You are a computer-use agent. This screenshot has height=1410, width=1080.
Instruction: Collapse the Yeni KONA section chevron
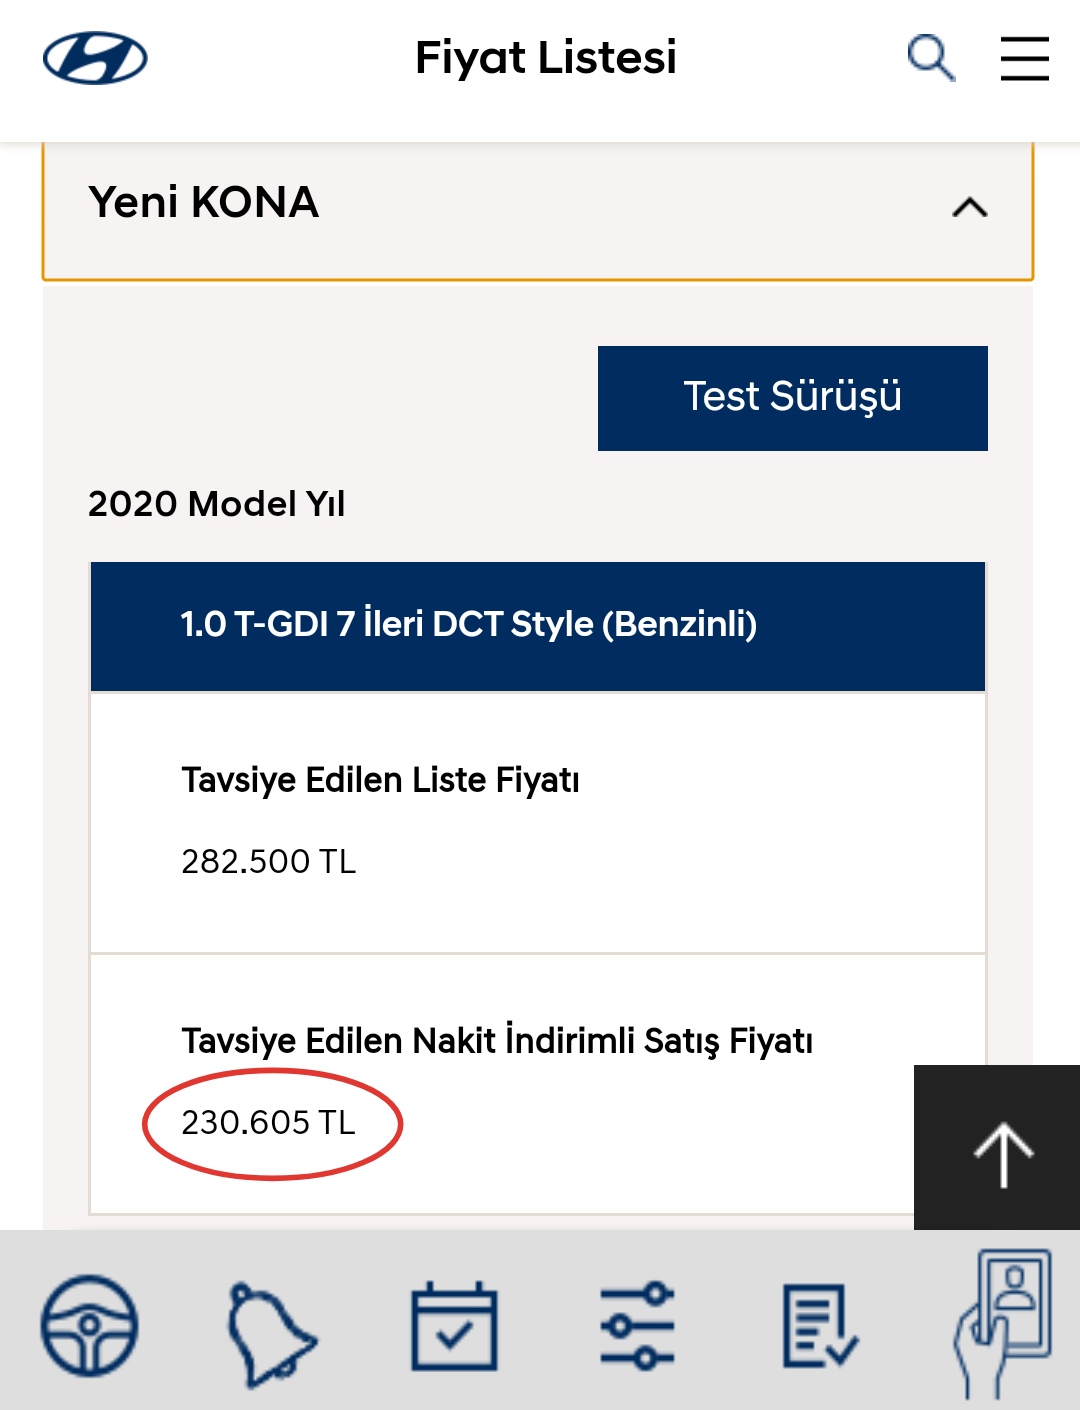coord(970,207)
